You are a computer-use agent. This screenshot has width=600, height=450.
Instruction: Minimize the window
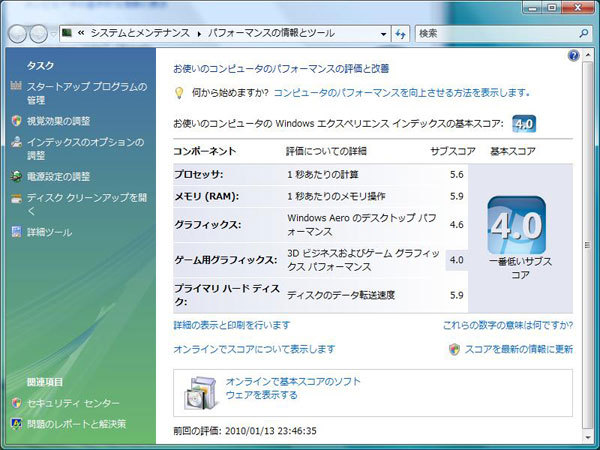[x=534, y=7]
